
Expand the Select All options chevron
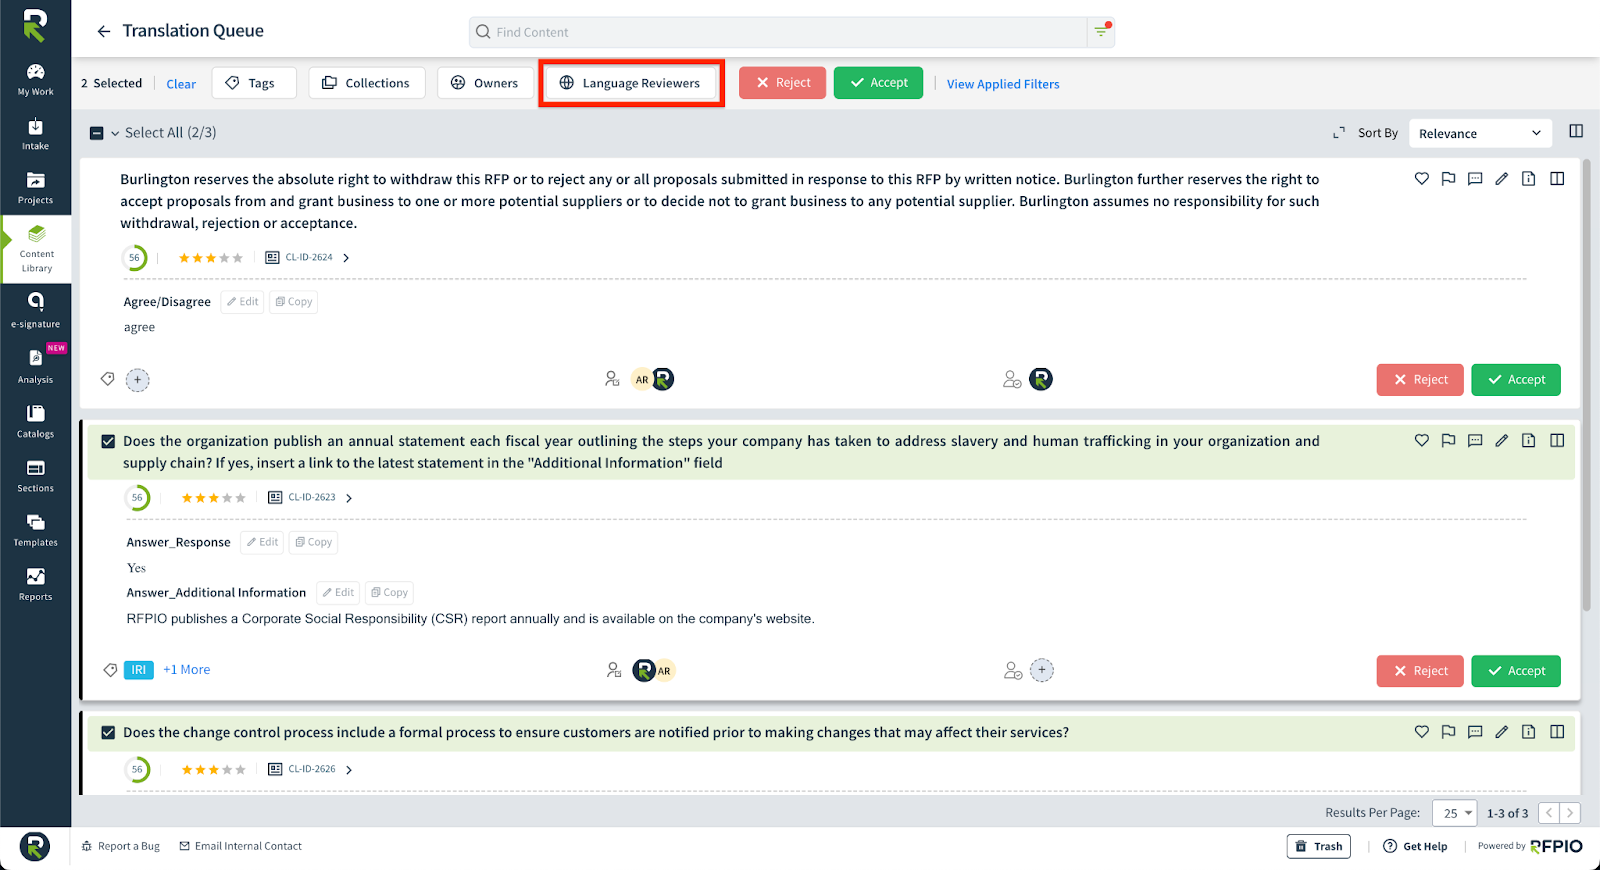pyautogui.click(x=115, y=133)
